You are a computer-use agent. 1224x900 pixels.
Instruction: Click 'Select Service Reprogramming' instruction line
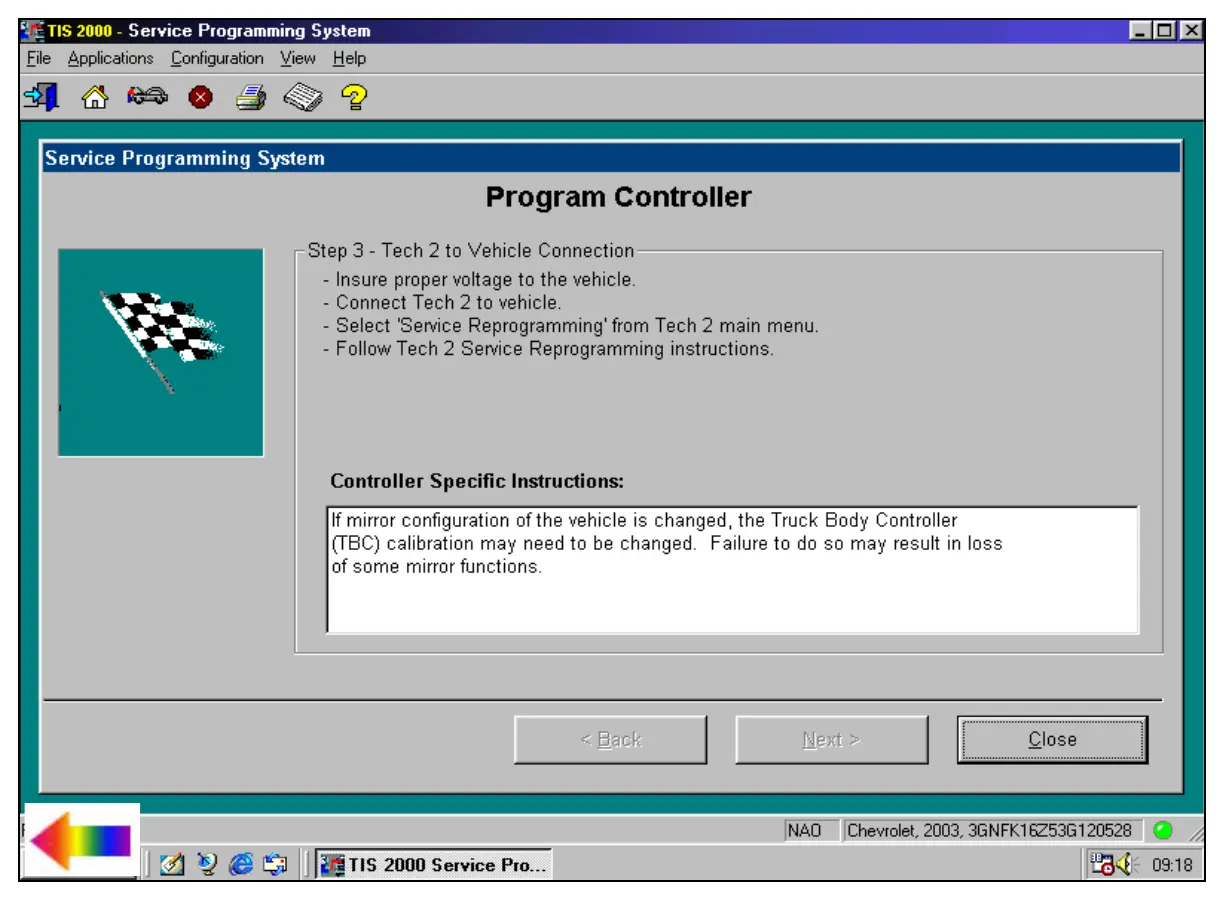click(x=571, y=326)
